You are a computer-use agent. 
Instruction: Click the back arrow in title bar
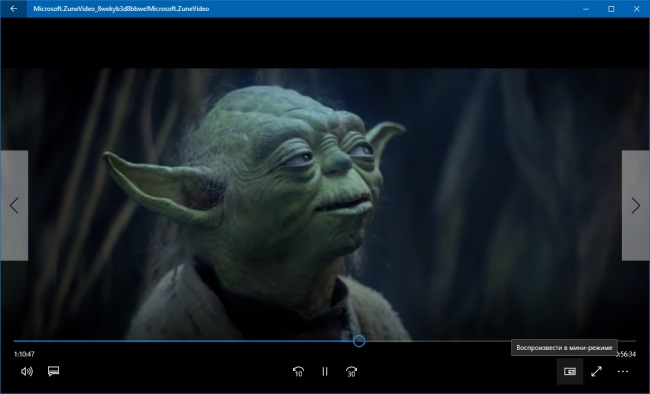(x=14, y=9)
